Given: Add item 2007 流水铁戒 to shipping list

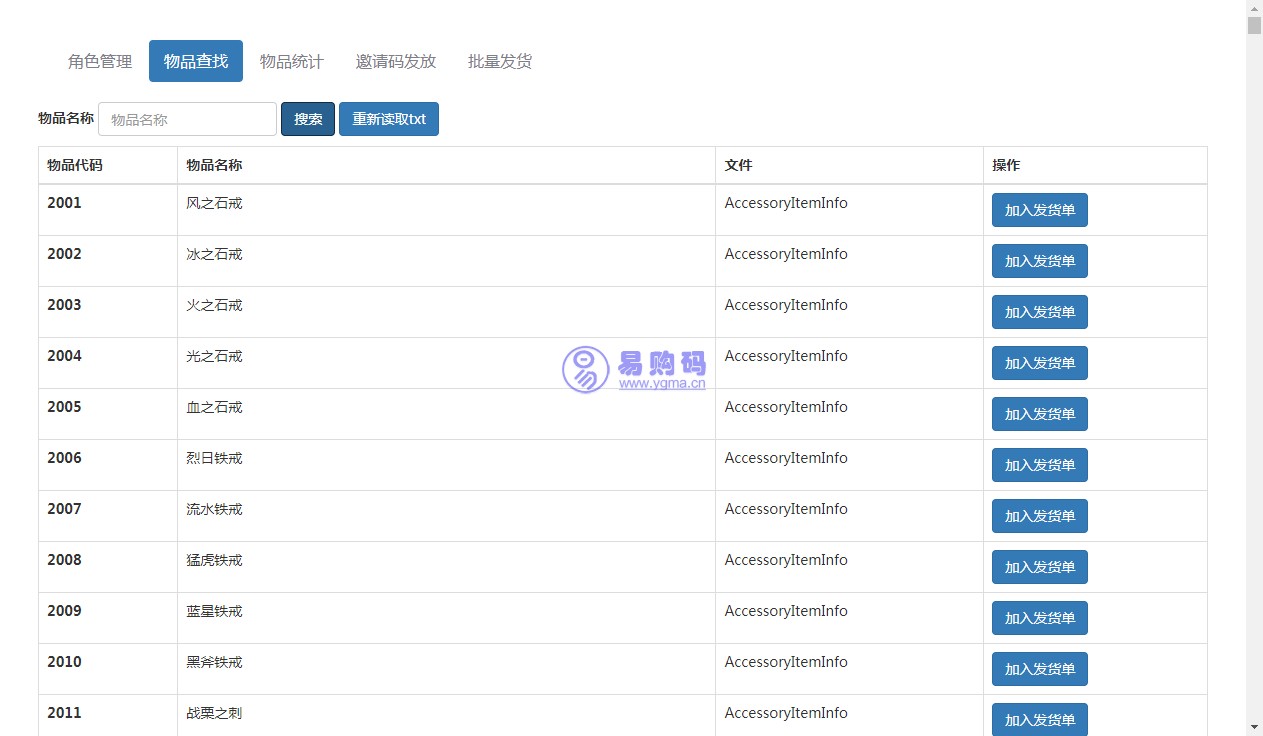Looking at the screenshot, I should pyautogui.click(x=1039, y=516).
